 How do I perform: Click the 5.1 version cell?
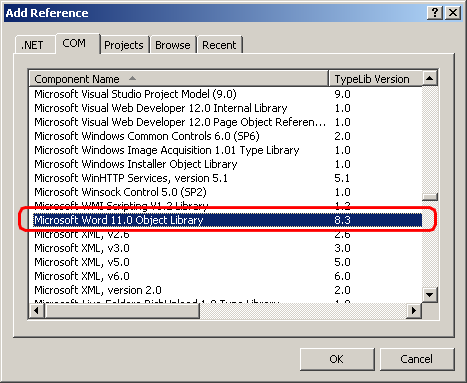pos(342,178)
